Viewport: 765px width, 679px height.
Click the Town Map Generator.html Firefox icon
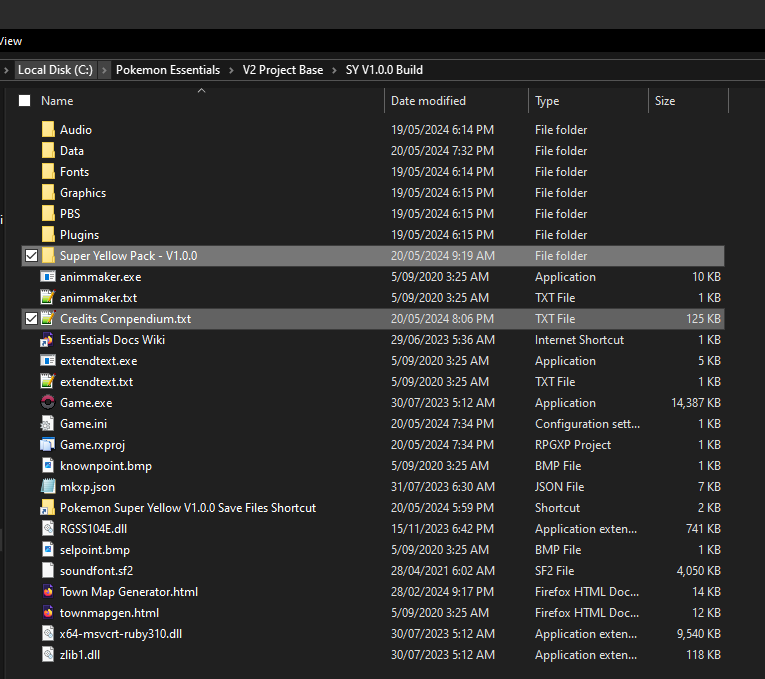coord(48,592)
